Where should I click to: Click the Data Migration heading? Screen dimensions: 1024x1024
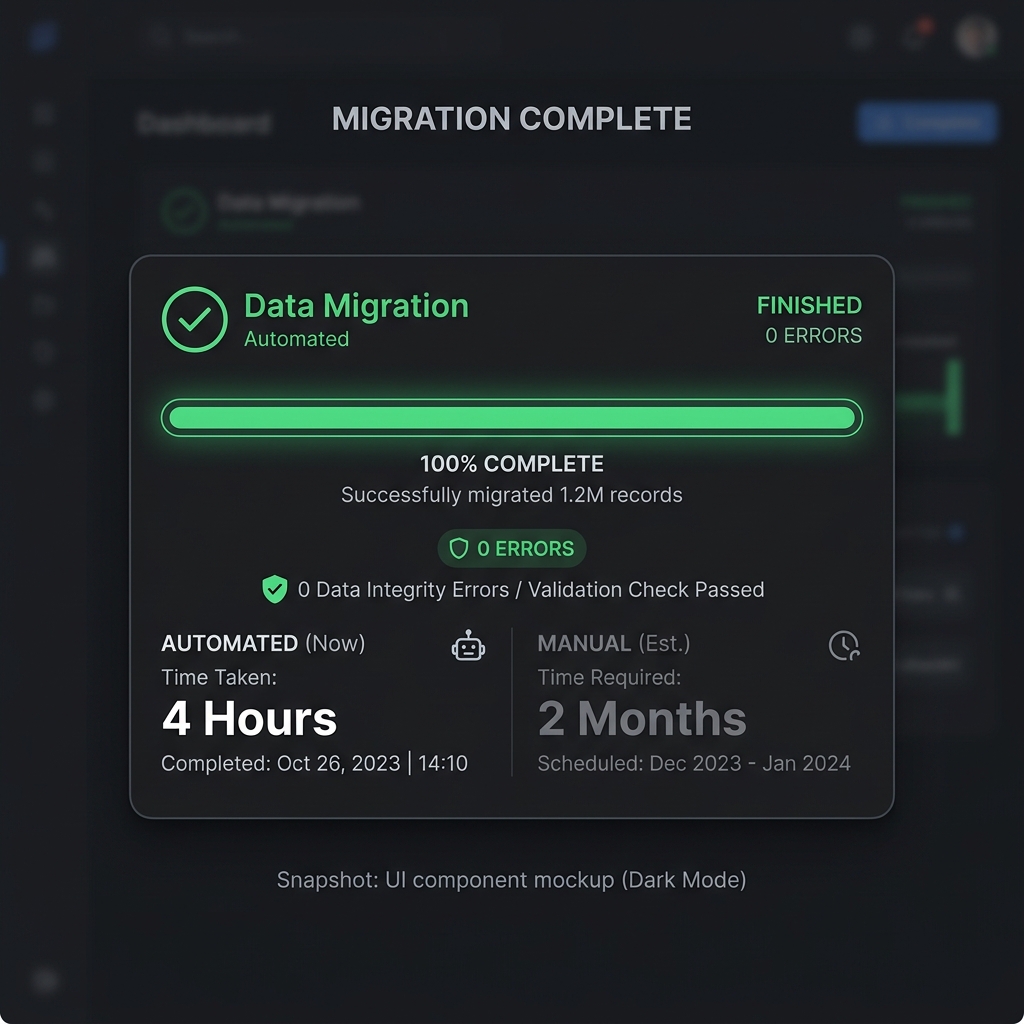[x=357, y=306]
